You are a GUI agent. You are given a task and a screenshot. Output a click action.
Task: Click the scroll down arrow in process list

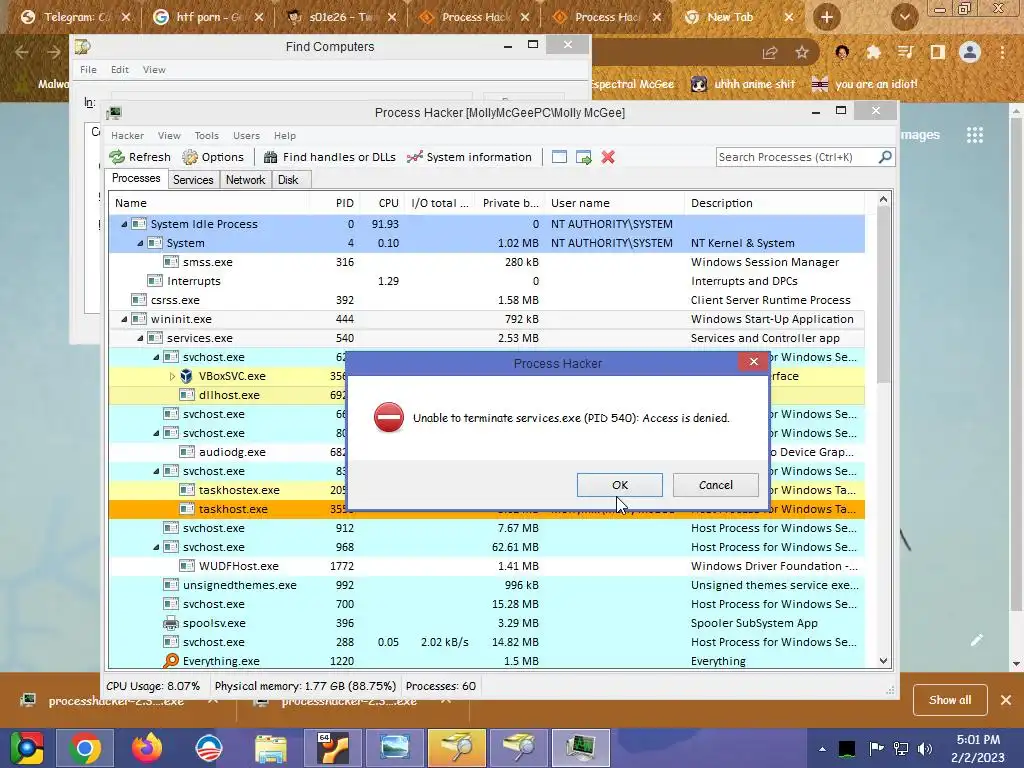(x=883, y=661)
